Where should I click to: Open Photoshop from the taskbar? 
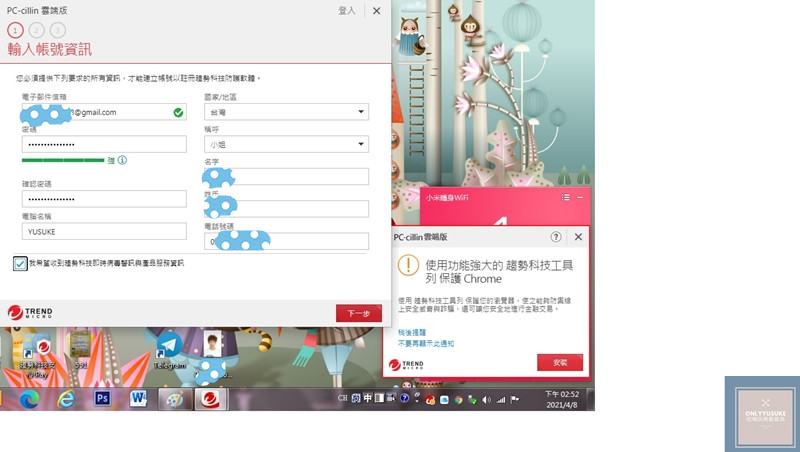pos(102,398)
